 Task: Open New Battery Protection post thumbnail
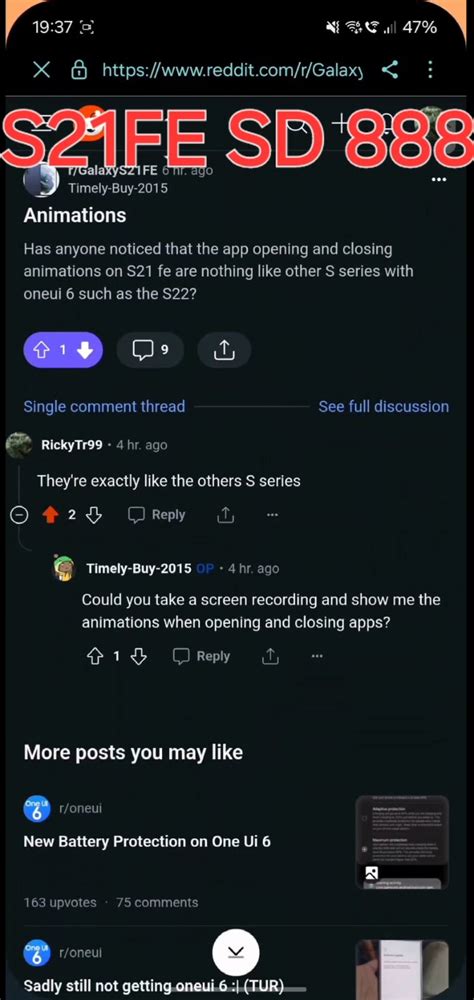402,842
